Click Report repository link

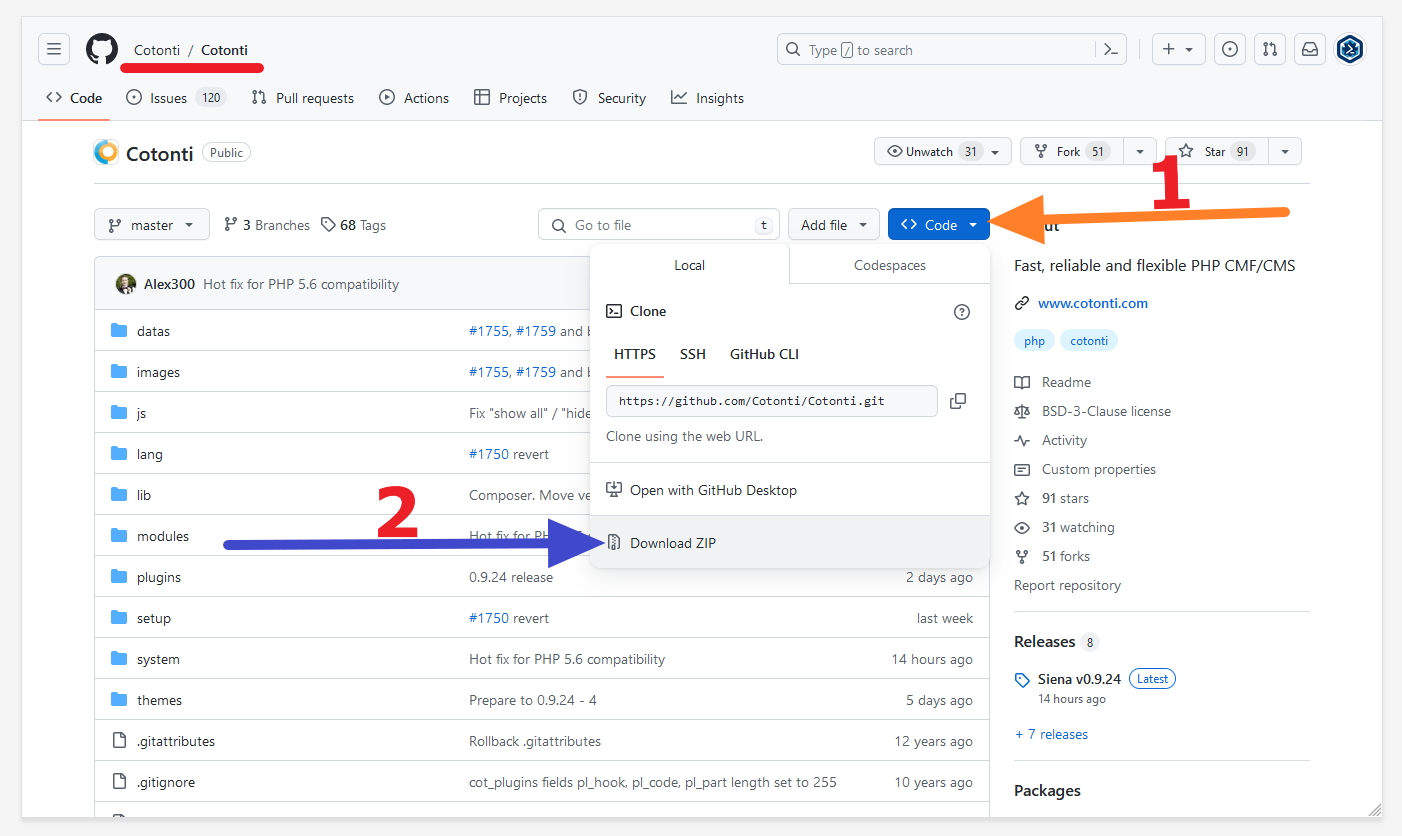[1067, 585]
